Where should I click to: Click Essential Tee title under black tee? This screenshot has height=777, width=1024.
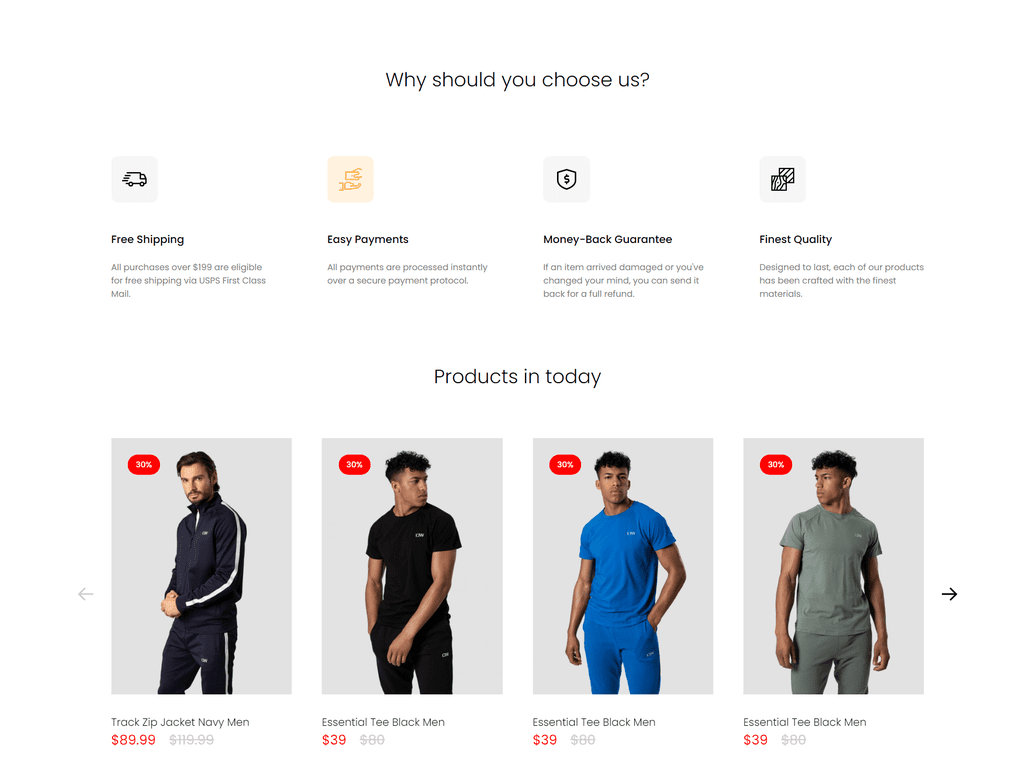(383, 722)
